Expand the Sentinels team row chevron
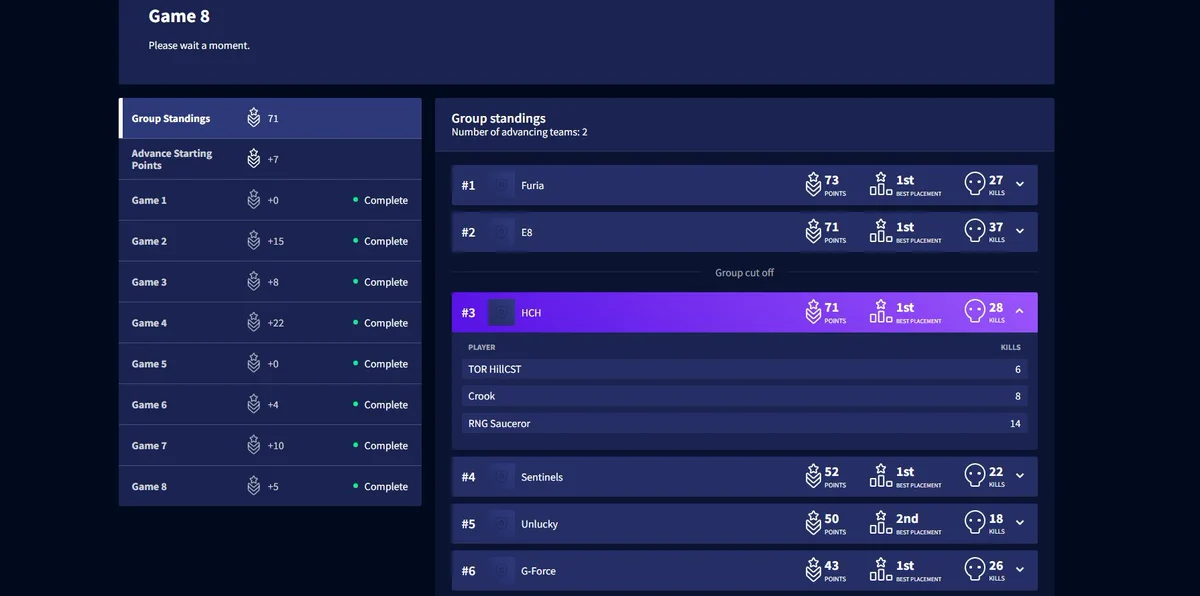The height and width of the screenshot is (596, 1200). [x=1020, y=477]
